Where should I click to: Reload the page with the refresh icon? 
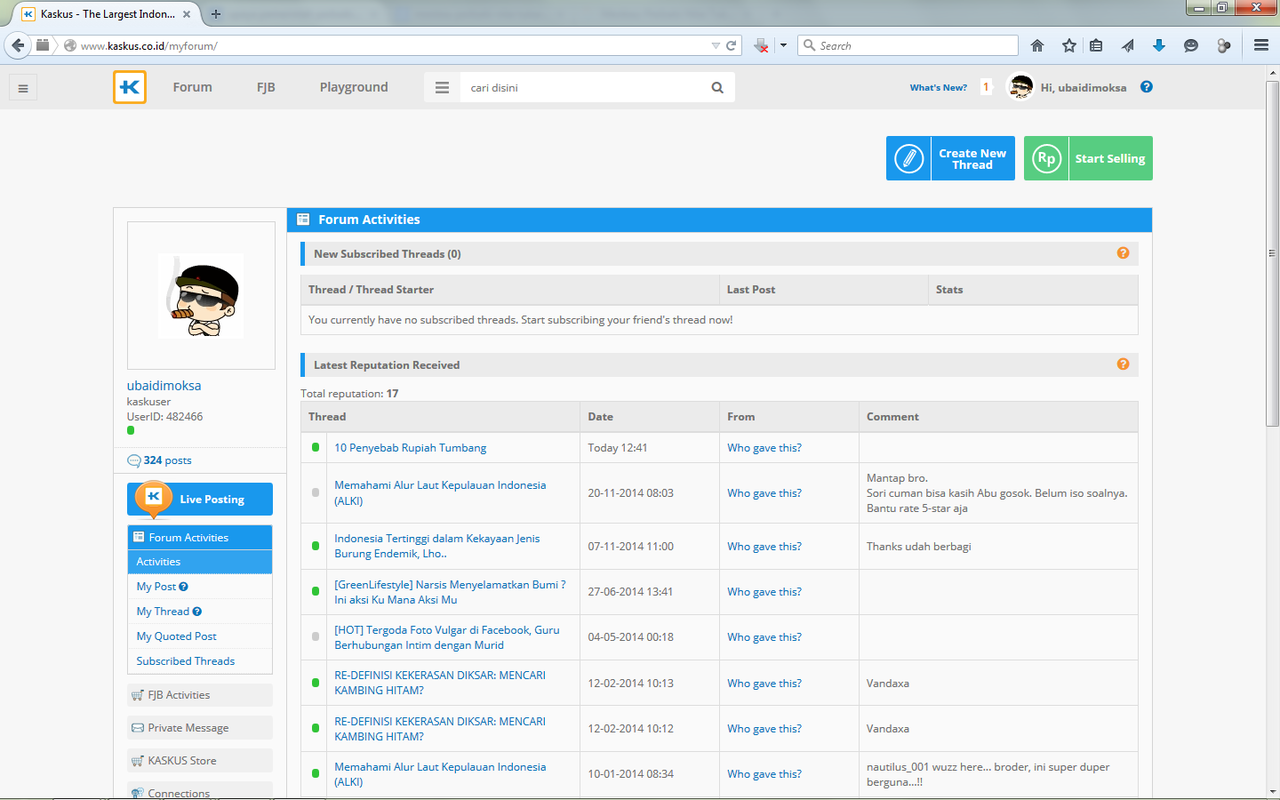click(x=731, y=45)
